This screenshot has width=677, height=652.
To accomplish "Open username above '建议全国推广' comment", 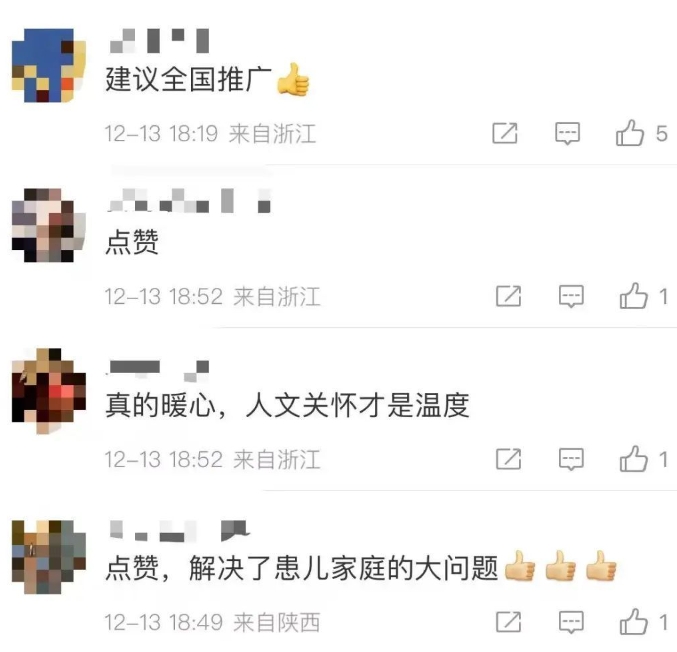I will 159,41.
